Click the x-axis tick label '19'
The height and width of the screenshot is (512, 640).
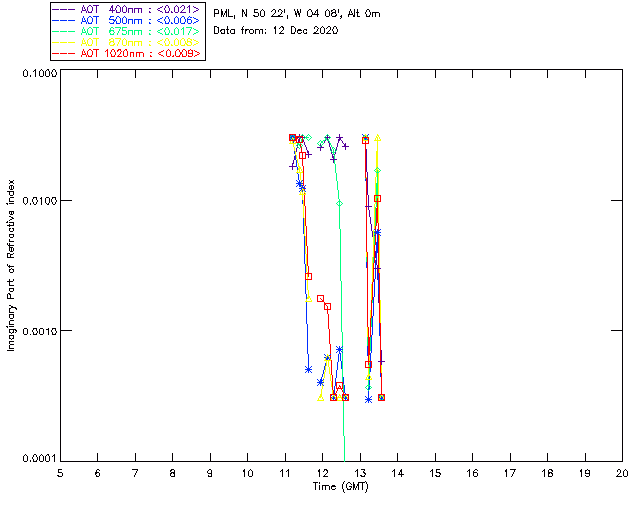(585, 473)
